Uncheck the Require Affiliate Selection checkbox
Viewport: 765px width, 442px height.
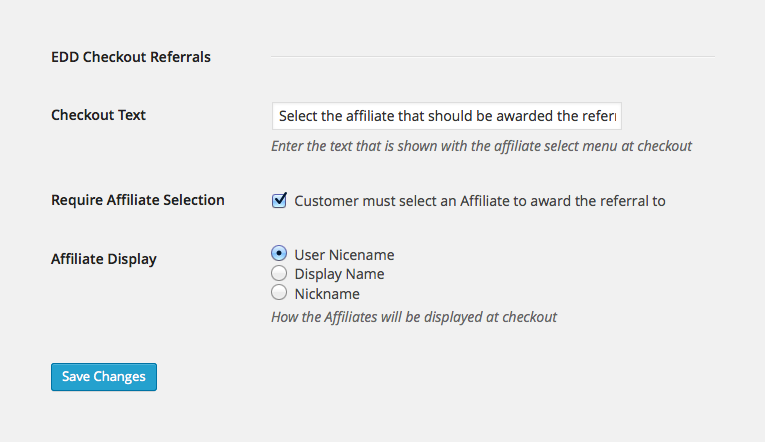279,200
